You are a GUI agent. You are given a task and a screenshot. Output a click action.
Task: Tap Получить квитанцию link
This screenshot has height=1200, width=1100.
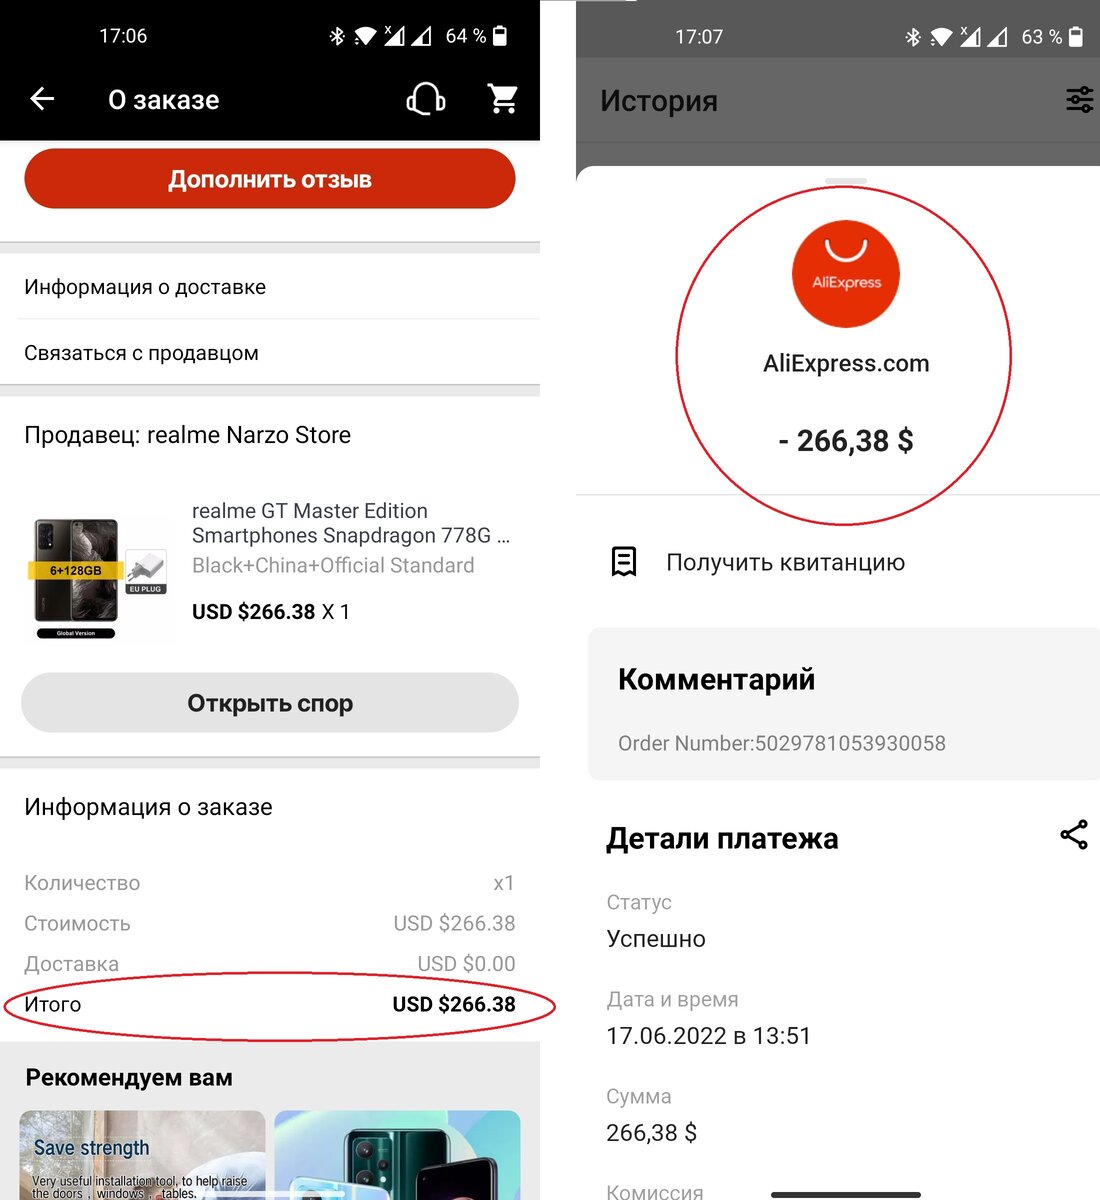click(786, 562)
